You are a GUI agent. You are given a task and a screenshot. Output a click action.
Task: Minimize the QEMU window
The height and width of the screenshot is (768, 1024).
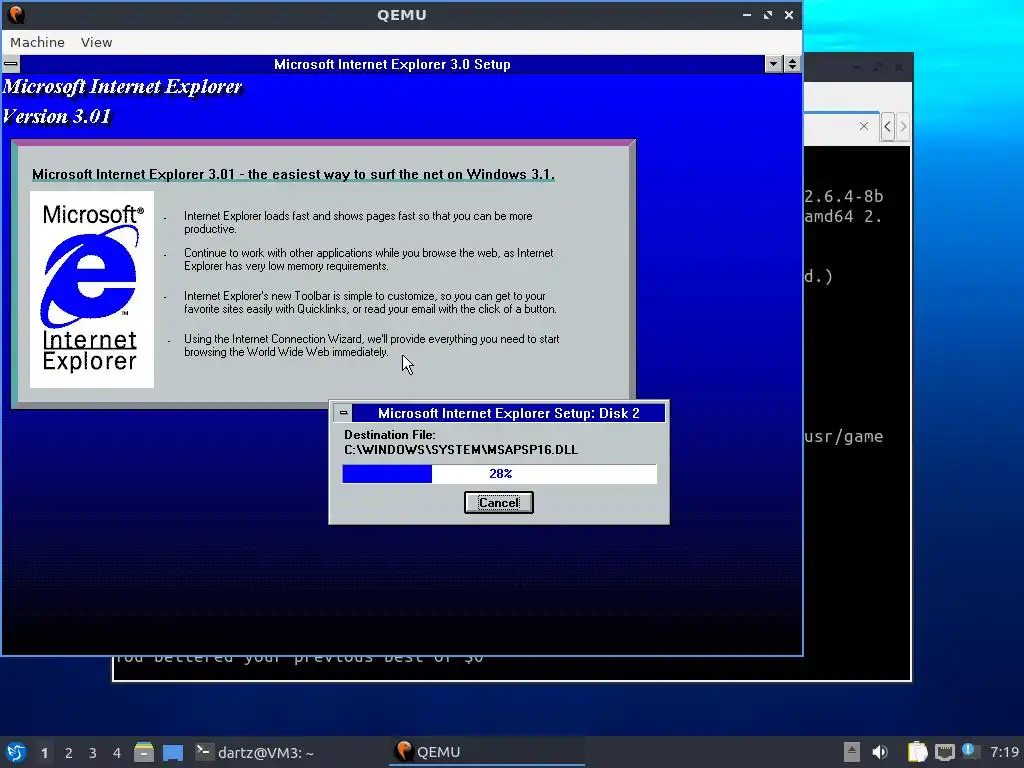(x=747, y=14)
